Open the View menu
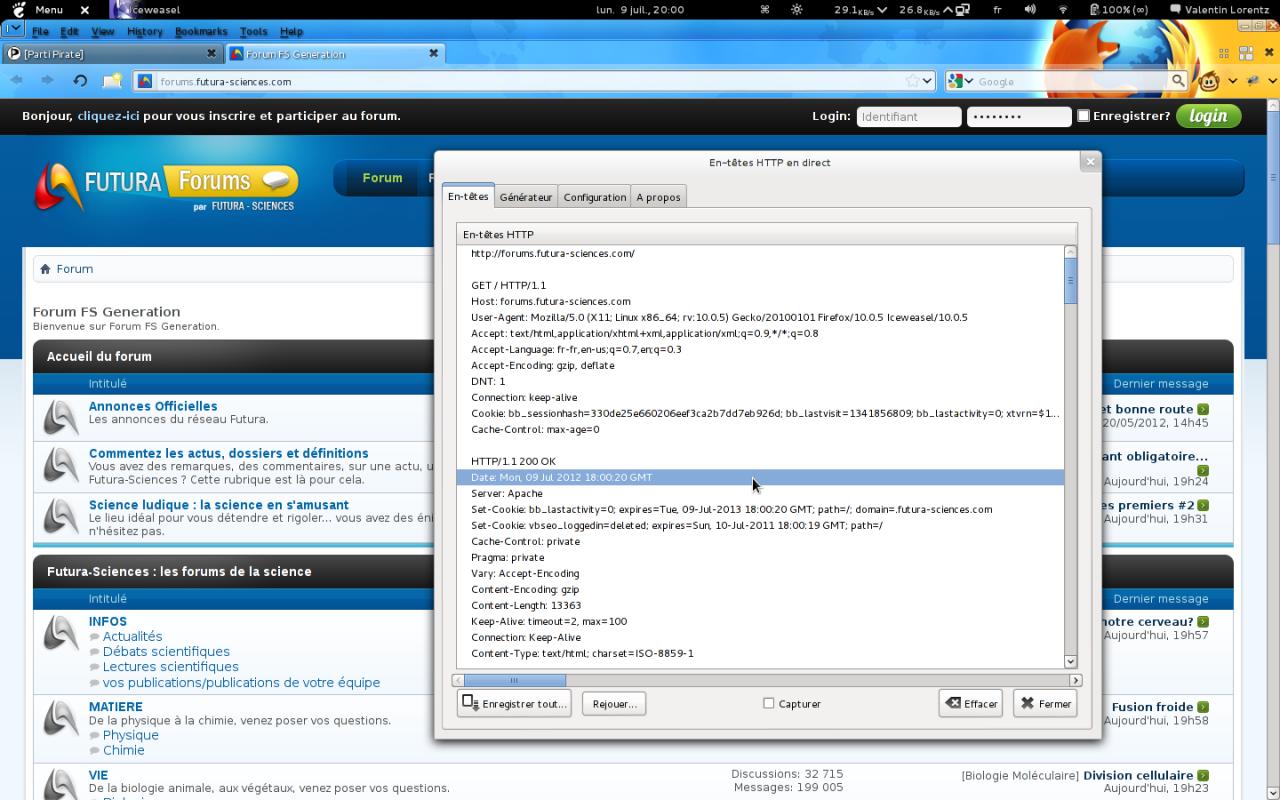The height and width of the screenshot is (800, 1280). pos(103,32)
